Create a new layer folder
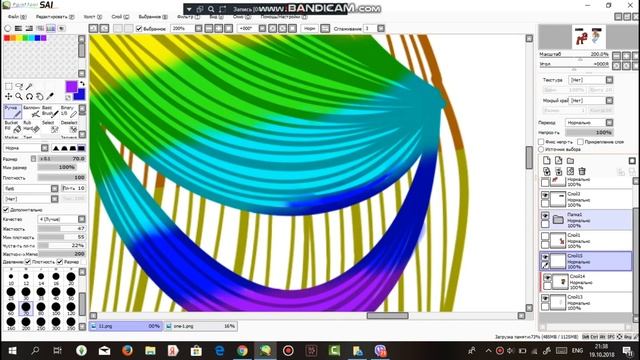 570,160
